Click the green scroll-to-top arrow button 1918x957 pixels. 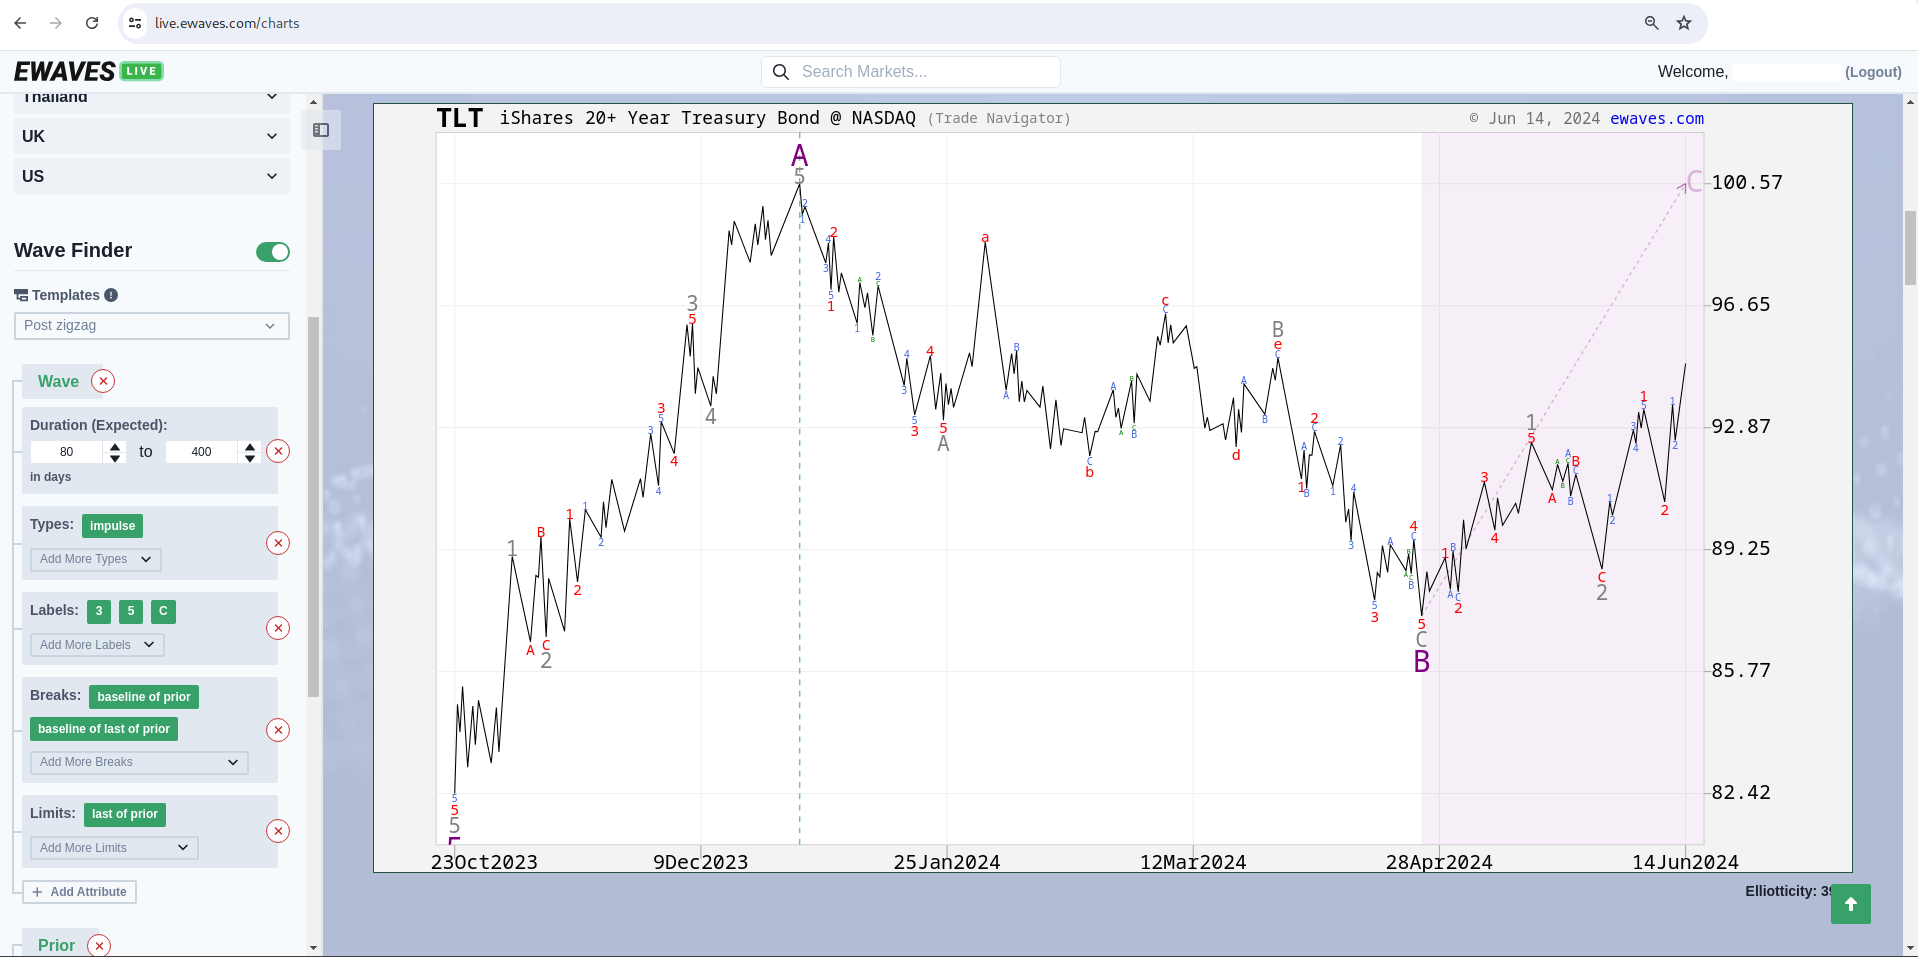point(1850,904)
